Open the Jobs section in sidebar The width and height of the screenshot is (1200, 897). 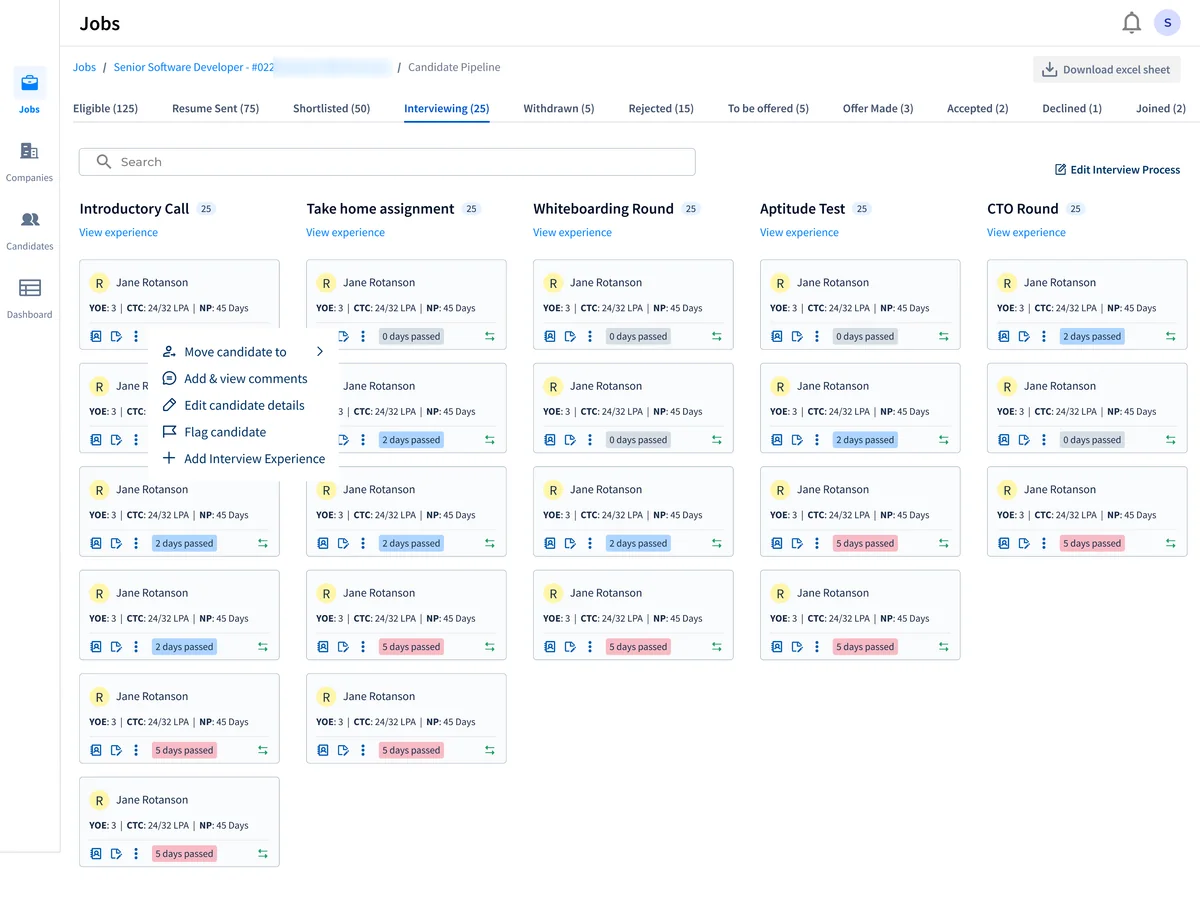point(30,91)
